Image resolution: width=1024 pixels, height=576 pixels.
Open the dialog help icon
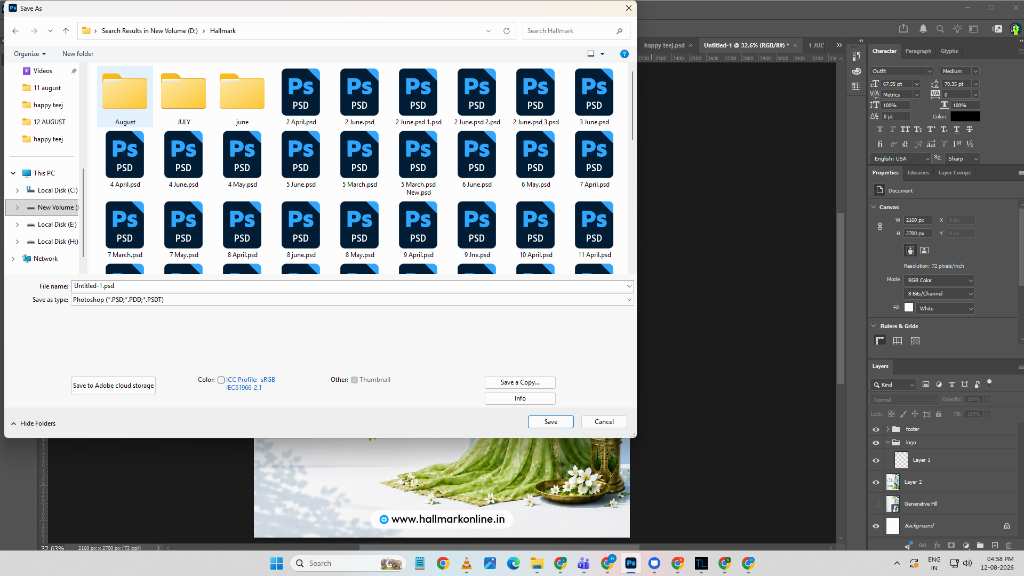click(624, 54)
